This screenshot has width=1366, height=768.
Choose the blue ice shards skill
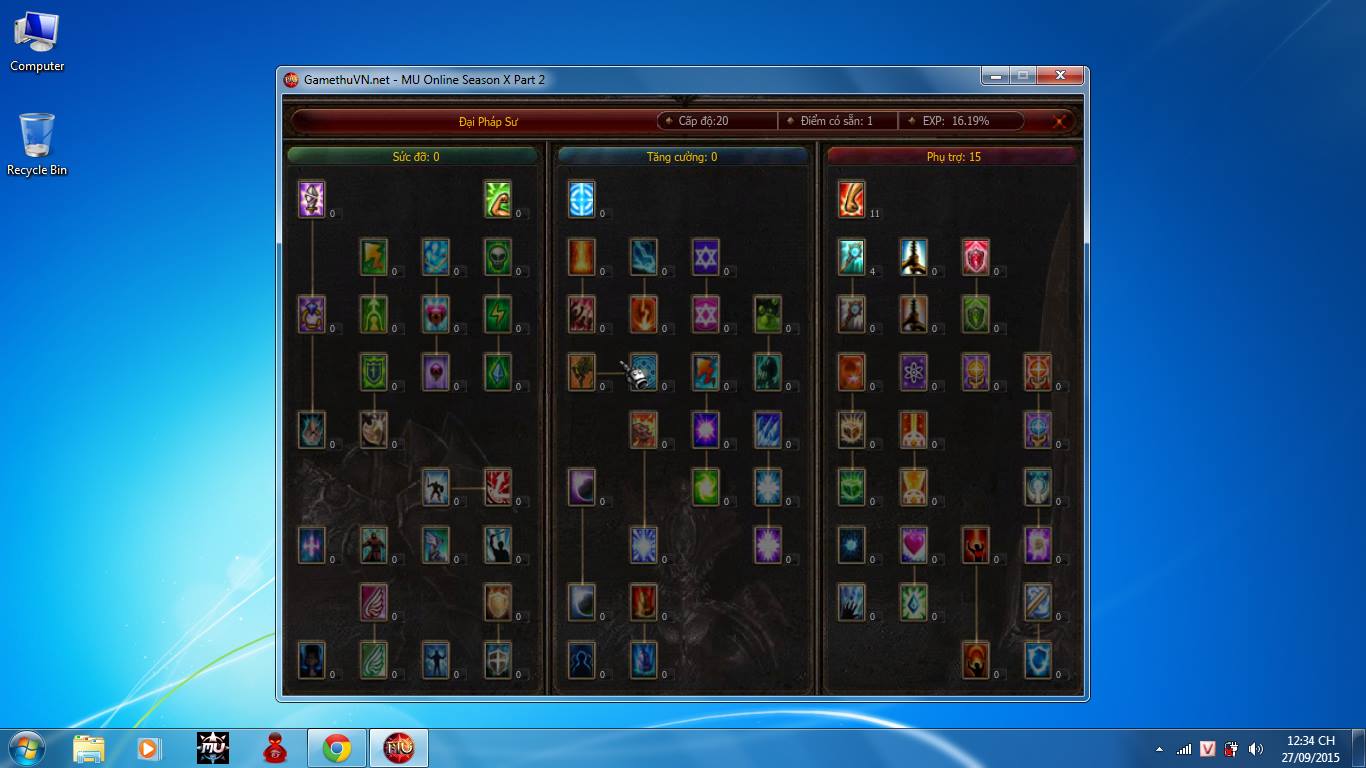(x=768, y=430)
